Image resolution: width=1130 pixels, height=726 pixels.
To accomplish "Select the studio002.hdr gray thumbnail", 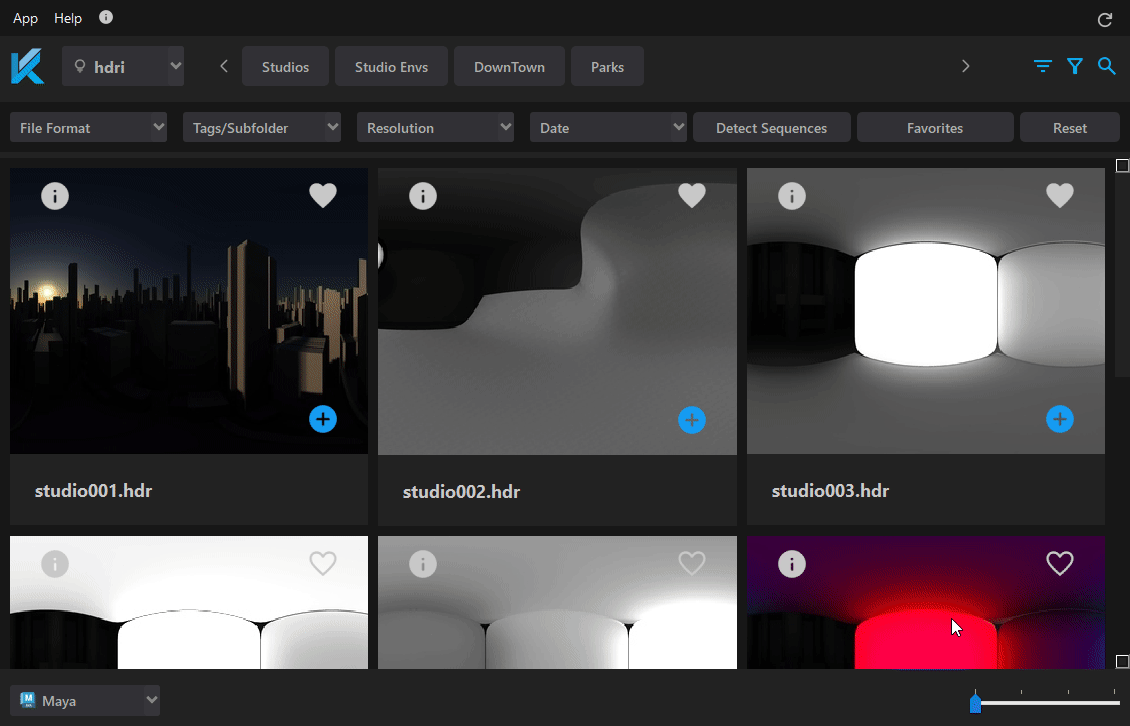I will point(557,311).
